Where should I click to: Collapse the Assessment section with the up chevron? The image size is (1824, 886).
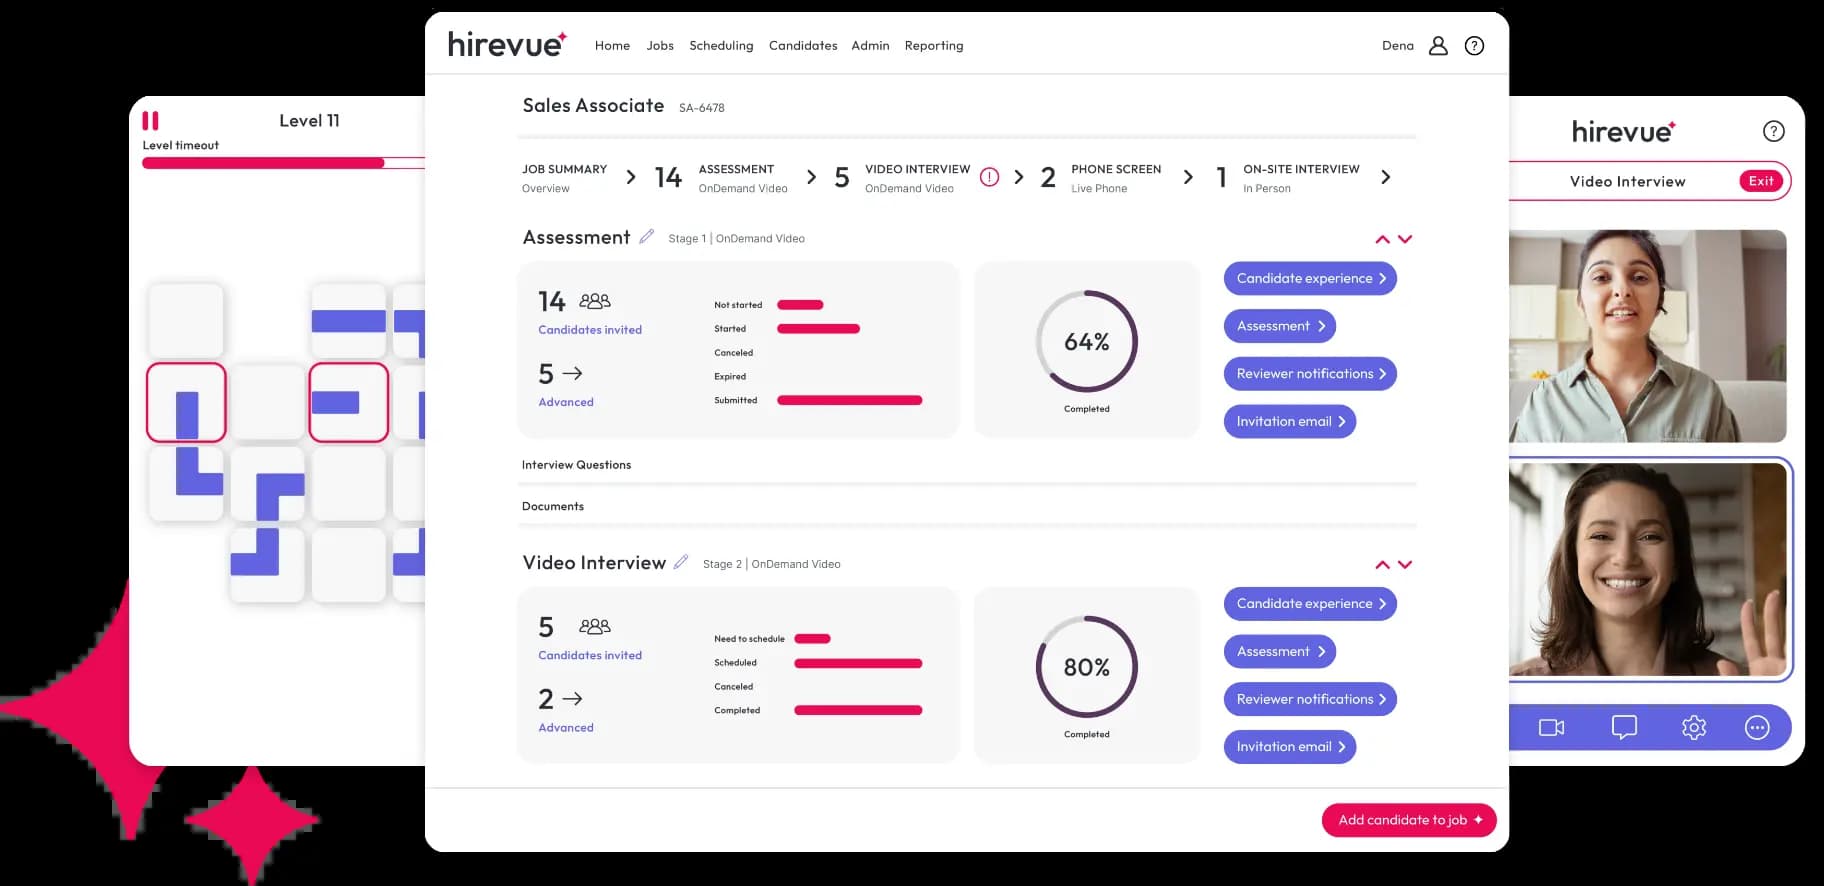tap(1382, 239)
